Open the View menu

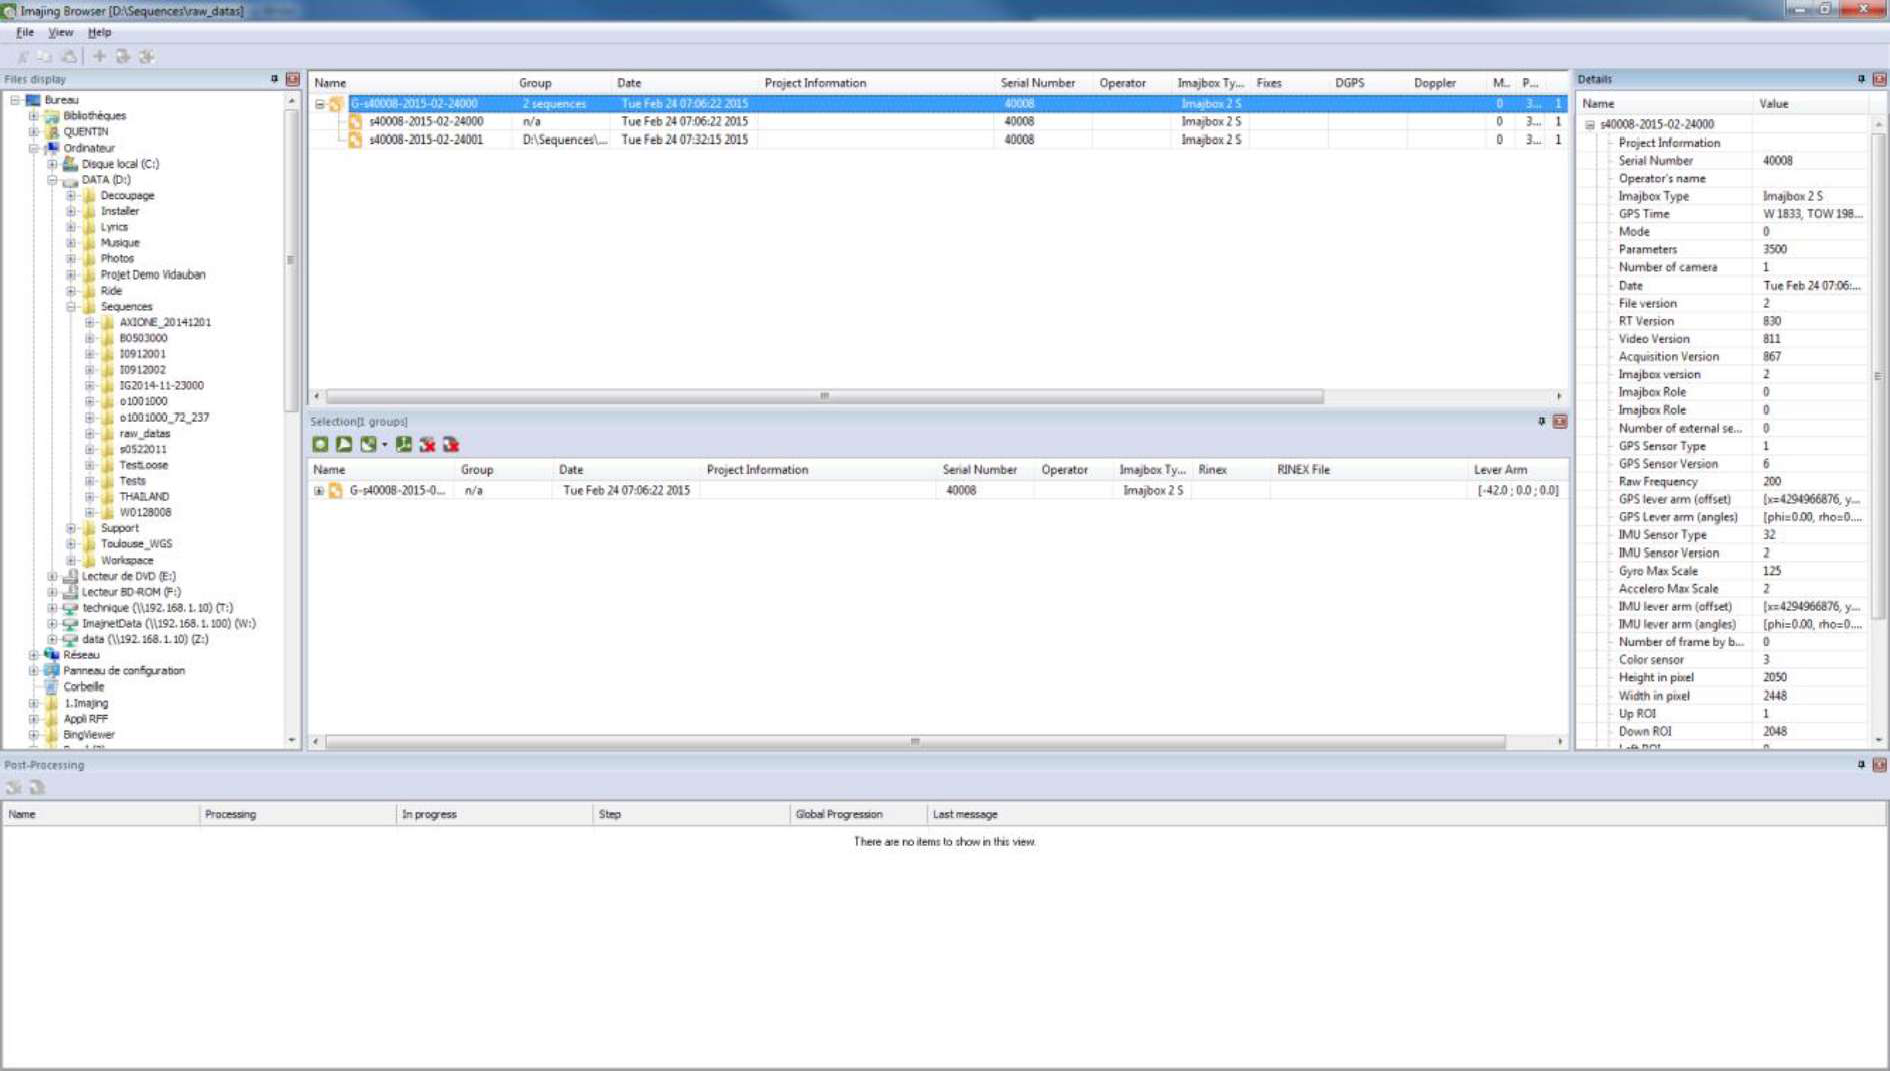click(61, 32)
